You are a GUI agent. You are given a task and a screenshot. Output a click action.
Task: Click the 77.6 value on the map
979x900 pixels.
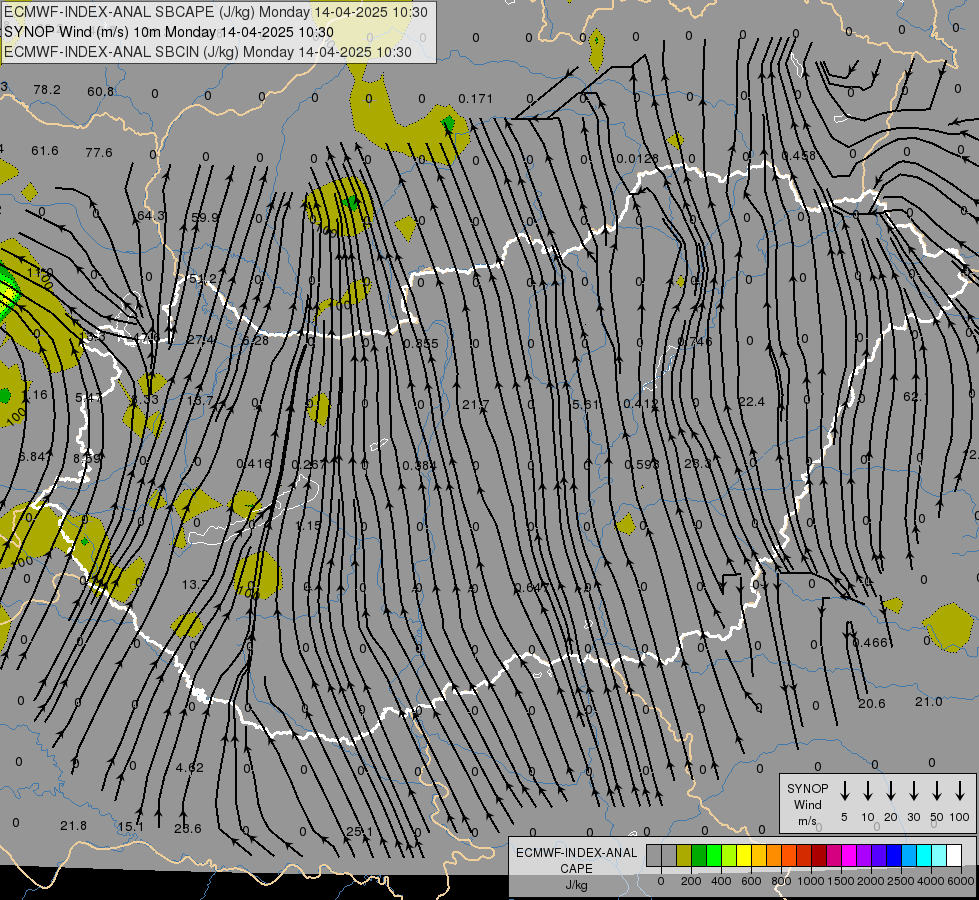tap(99, 152)
